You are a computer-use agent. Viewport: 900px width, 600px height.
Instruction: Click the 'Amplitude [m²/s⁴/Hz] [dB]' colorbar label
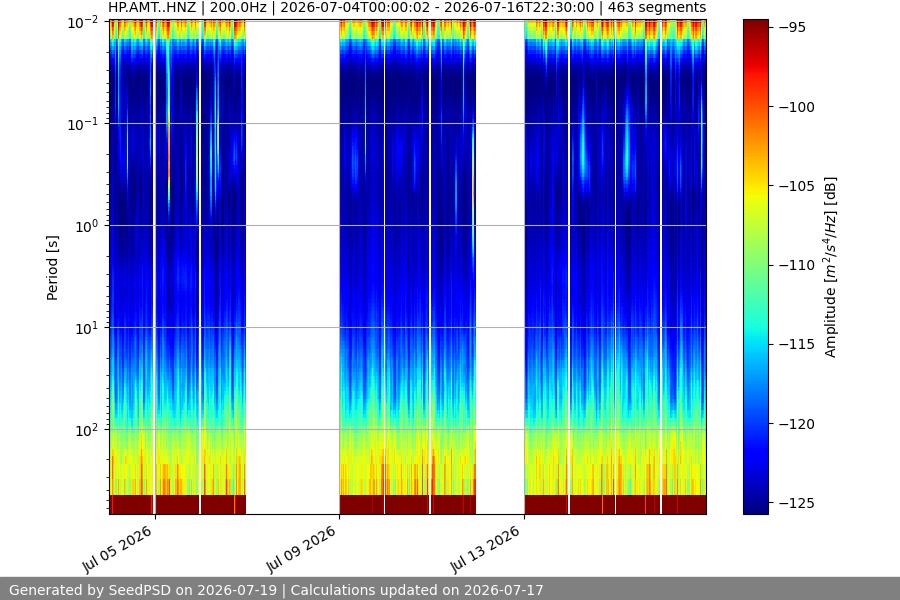coord(830,268)
